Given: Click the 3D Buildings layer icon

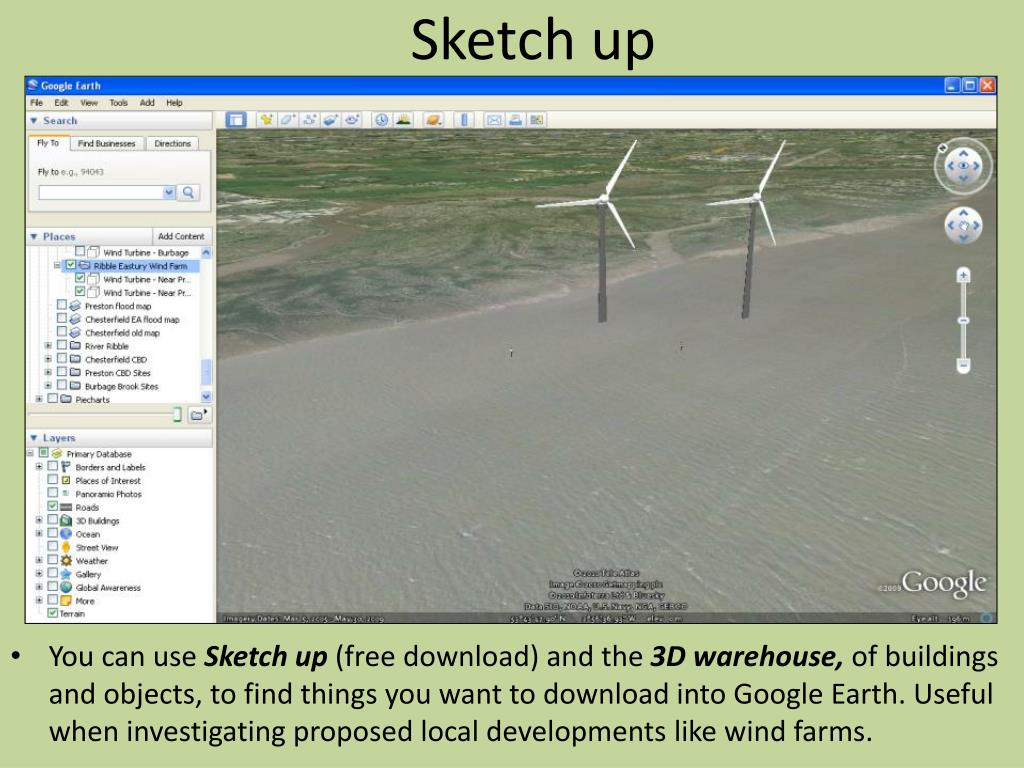Looking at the screenshot, I should click(x=66, y=520).
